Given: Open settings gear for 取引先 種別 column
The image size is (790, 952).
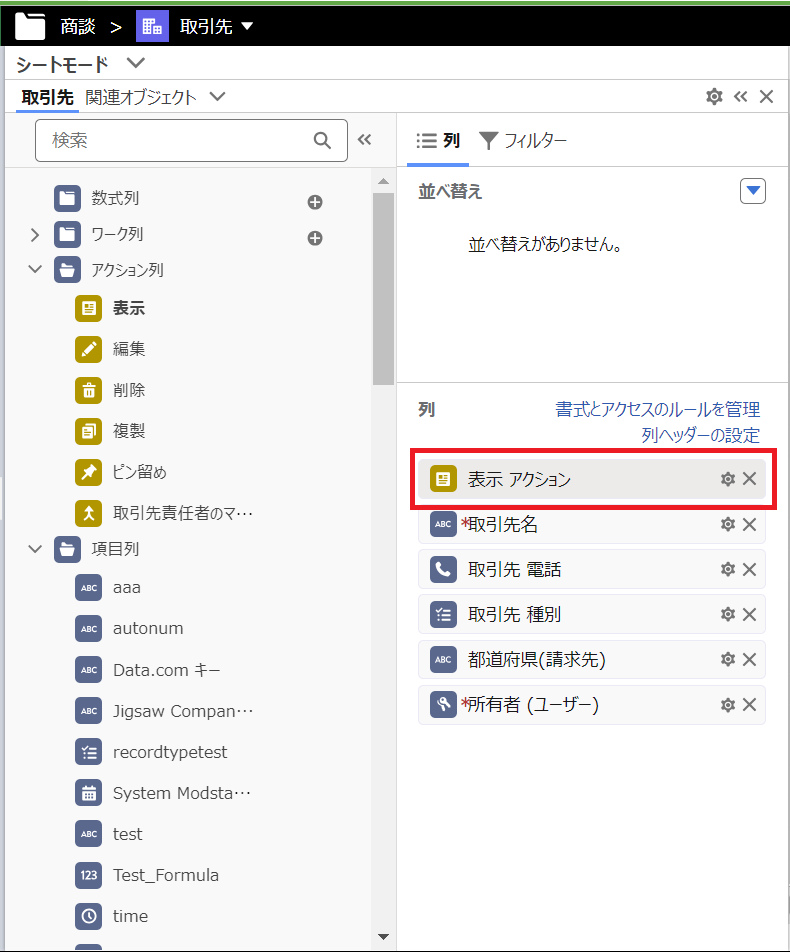Looking at the screenshot, I should point(727,614).
